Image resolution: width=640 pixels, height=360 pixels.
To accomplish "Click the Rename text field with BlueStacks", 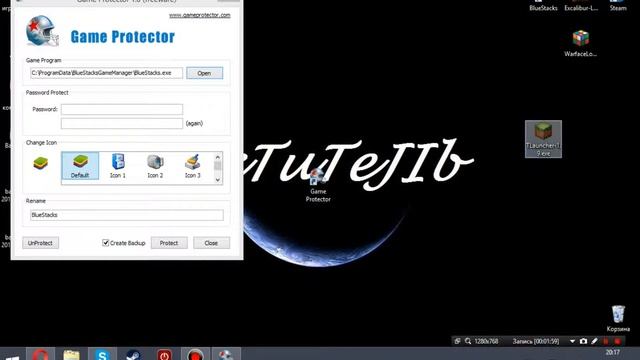I will [x=127, y=215].
